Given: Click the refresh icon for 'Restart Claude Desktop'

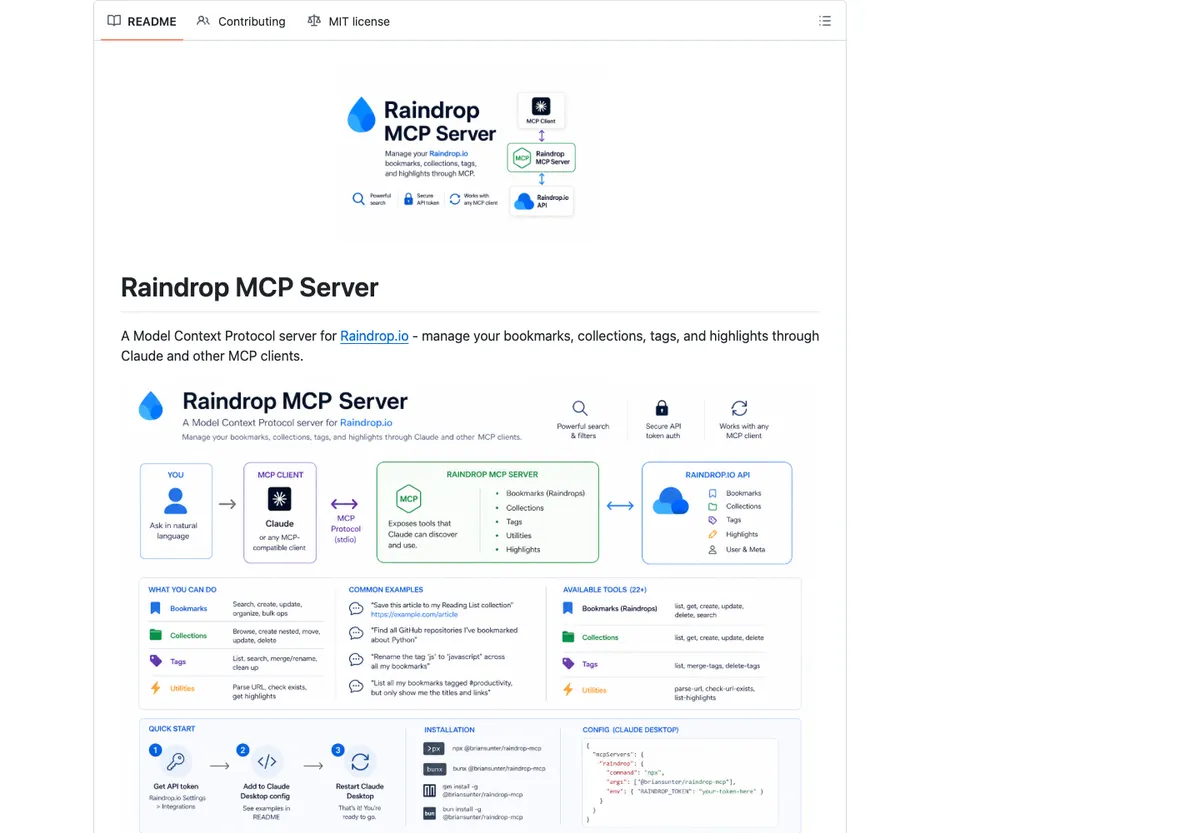Looking at the screenshot, I should tap(360, 762).
